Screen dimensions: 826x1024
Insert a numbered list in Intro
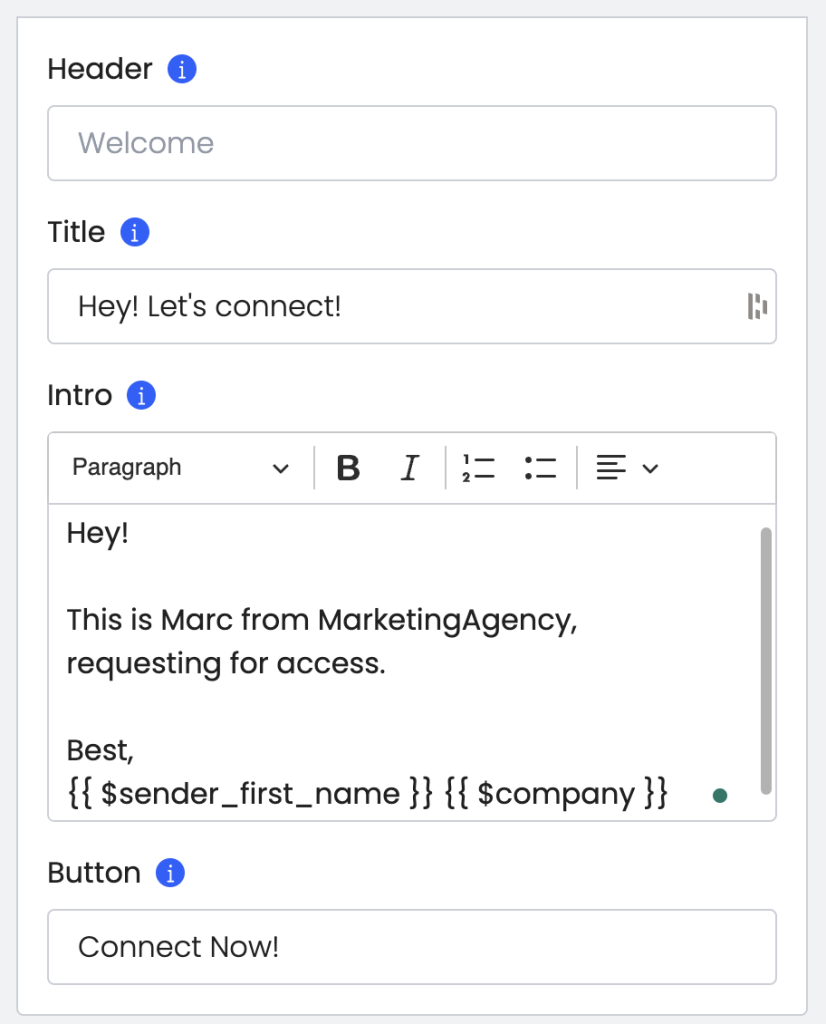tap(479, 468)
